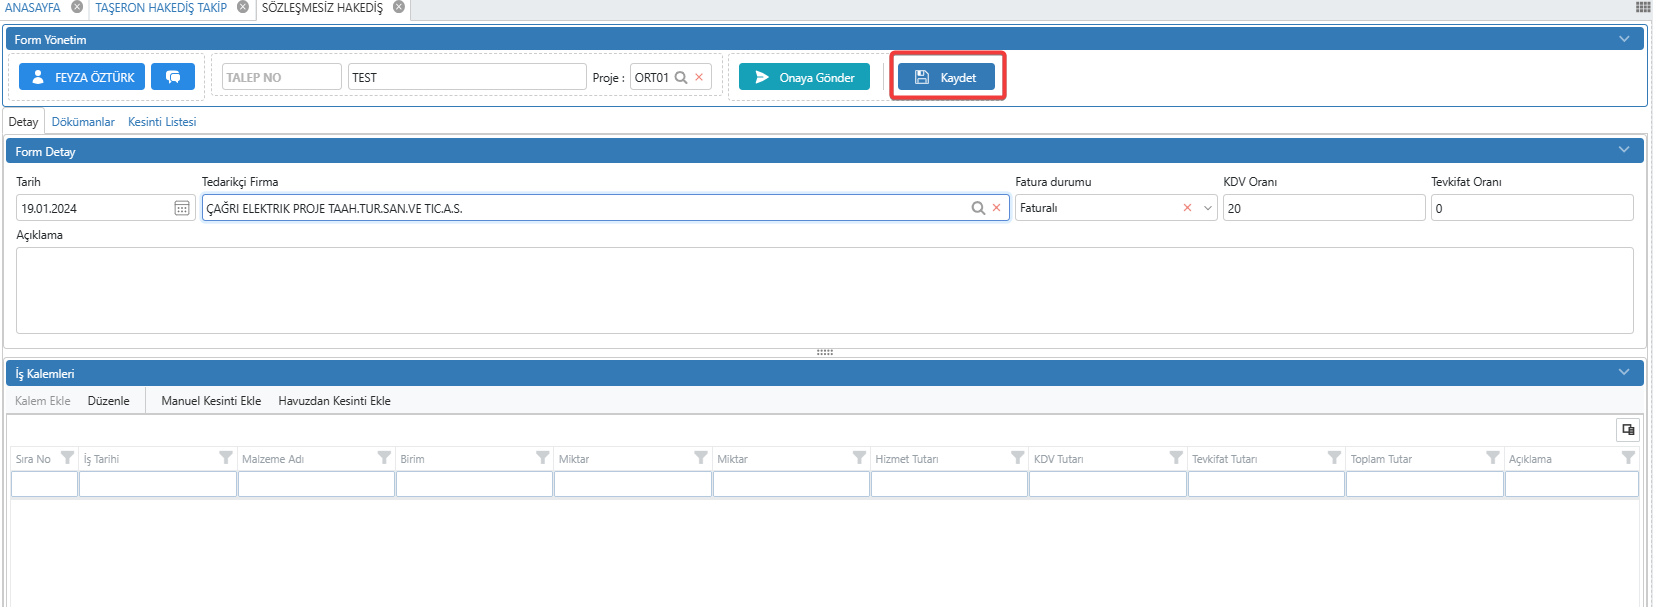Click search icon in Tedarikçi Firma field

point(978,208)
